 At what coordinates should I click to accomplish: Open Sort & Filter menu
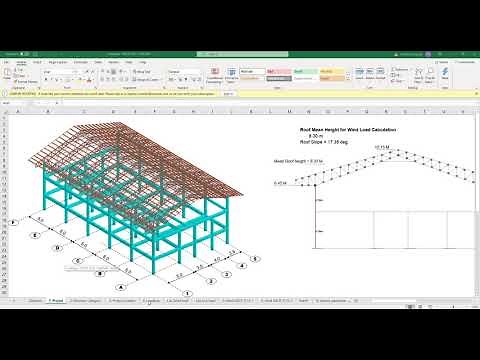coord(419,76)
